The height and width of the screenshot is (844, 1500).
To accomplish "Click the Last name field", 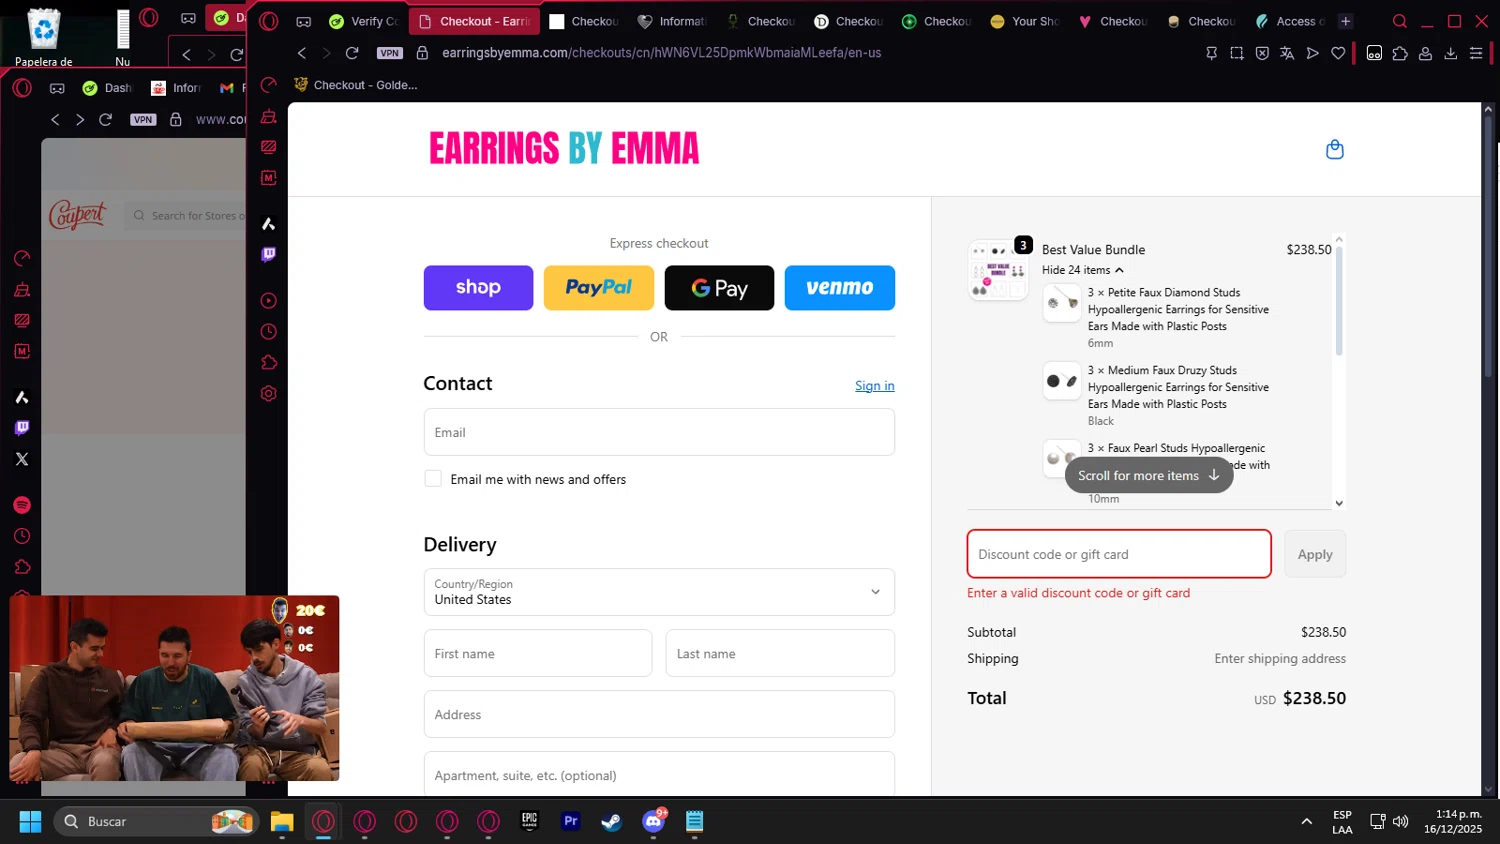I will point(780,653).
